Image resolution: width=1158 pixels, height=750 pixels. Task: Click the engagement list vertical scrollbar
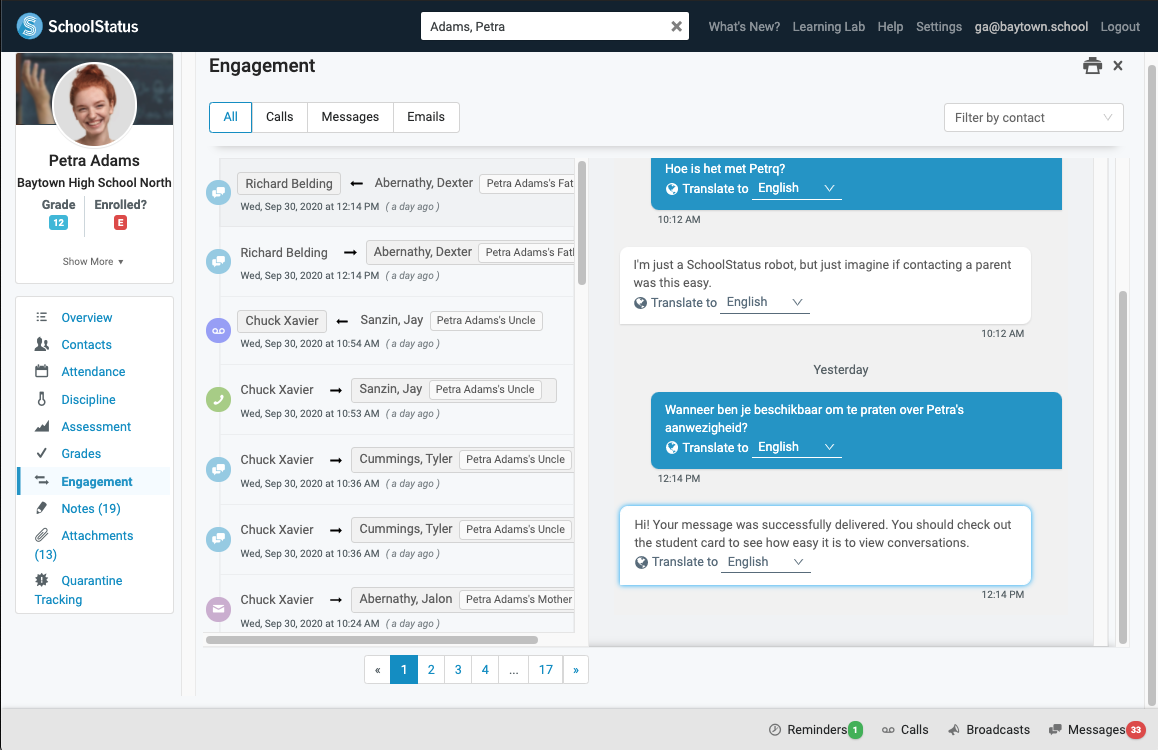click(582, 223)
